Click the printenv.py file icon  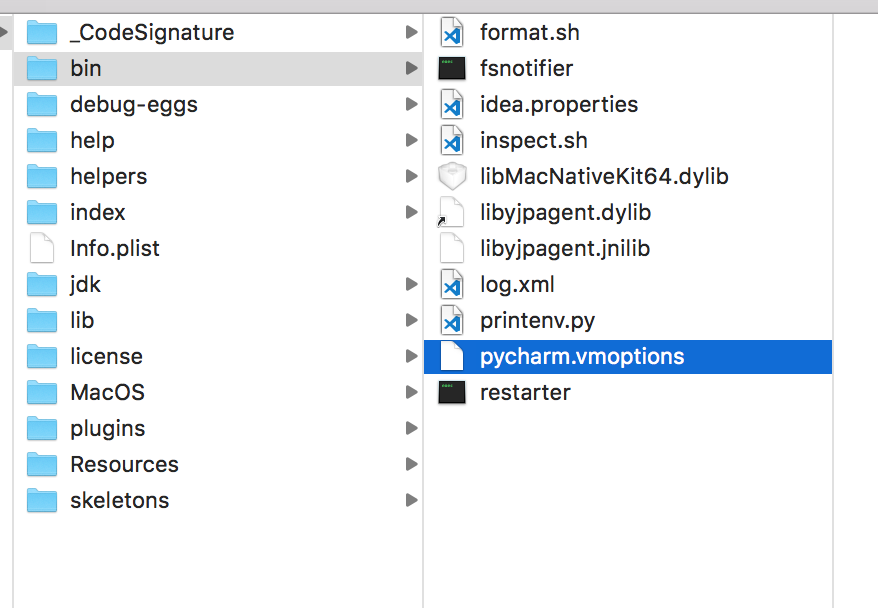click(x=452, y=320)
